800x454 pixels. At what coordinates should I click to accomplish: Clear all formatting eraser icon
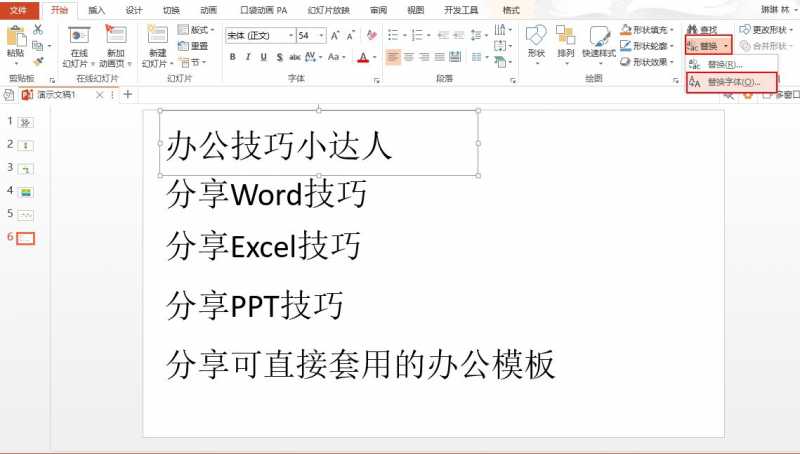(371, 35)
